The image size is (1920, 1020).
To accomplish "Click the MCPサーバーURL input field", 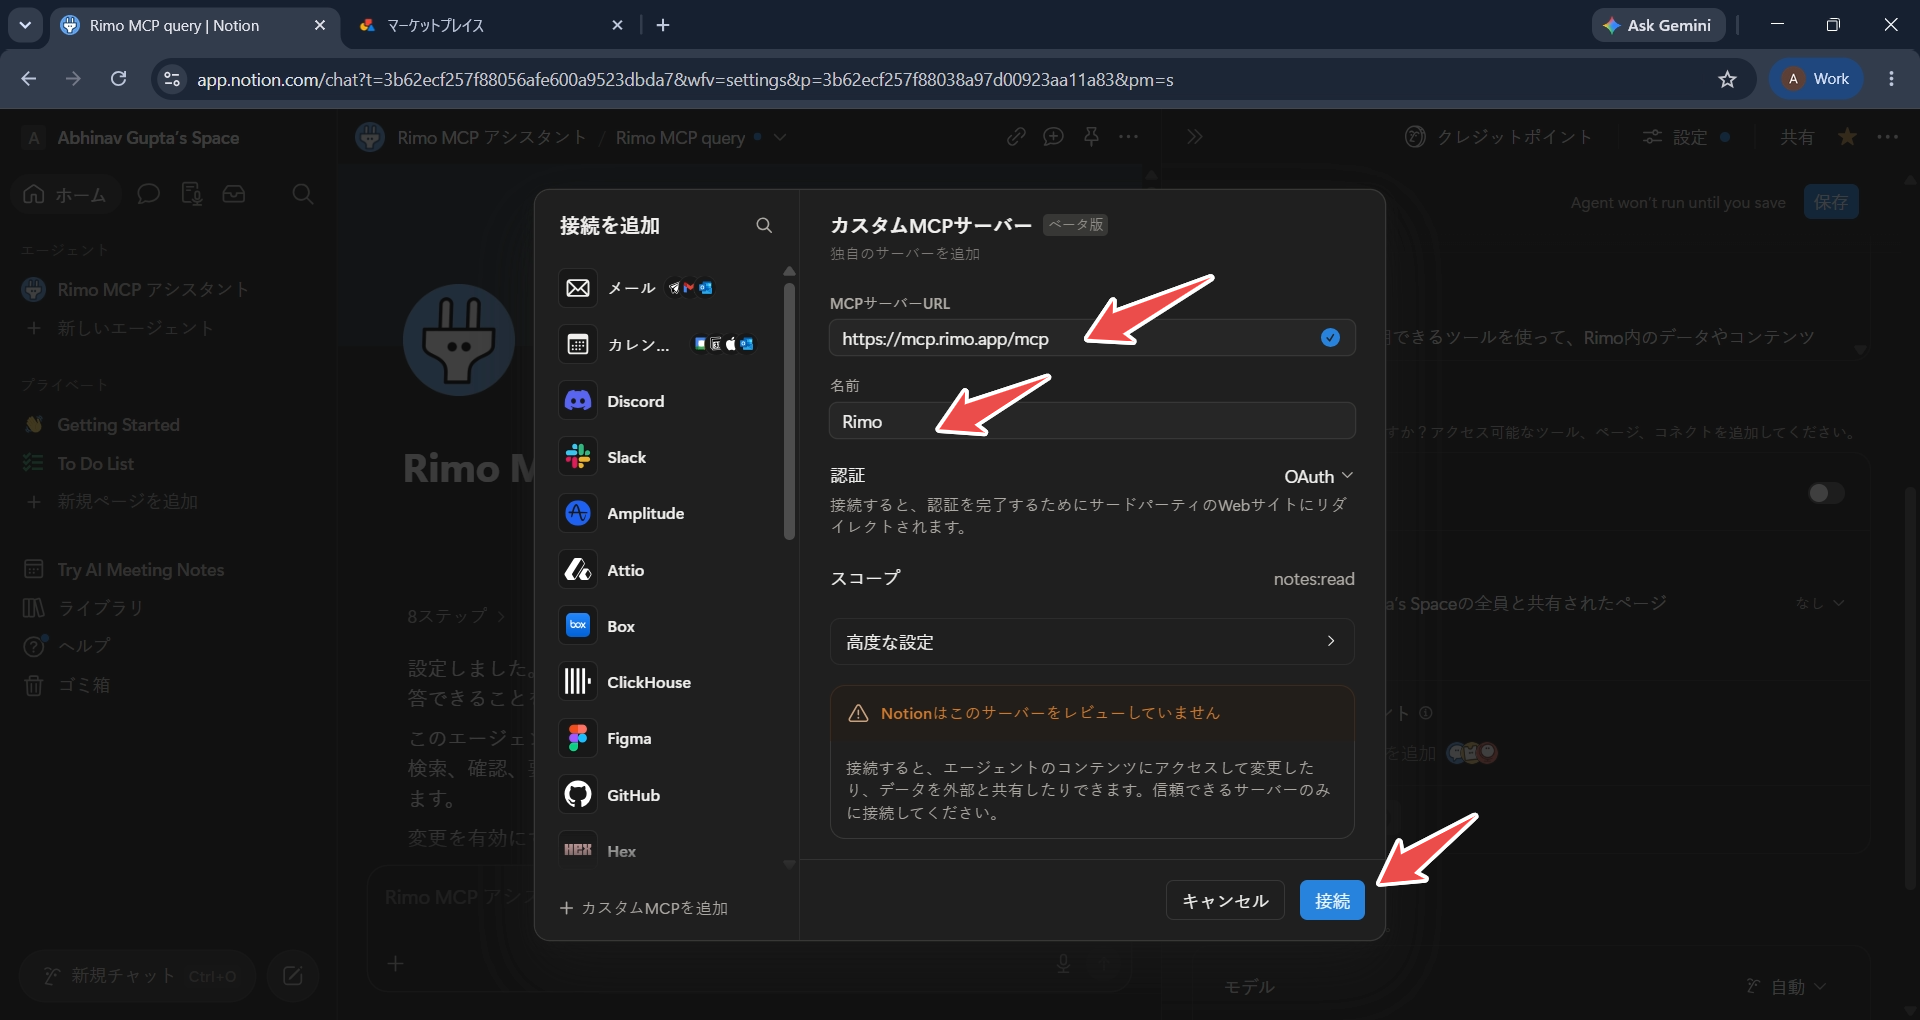I will [x=1092, y=338].
